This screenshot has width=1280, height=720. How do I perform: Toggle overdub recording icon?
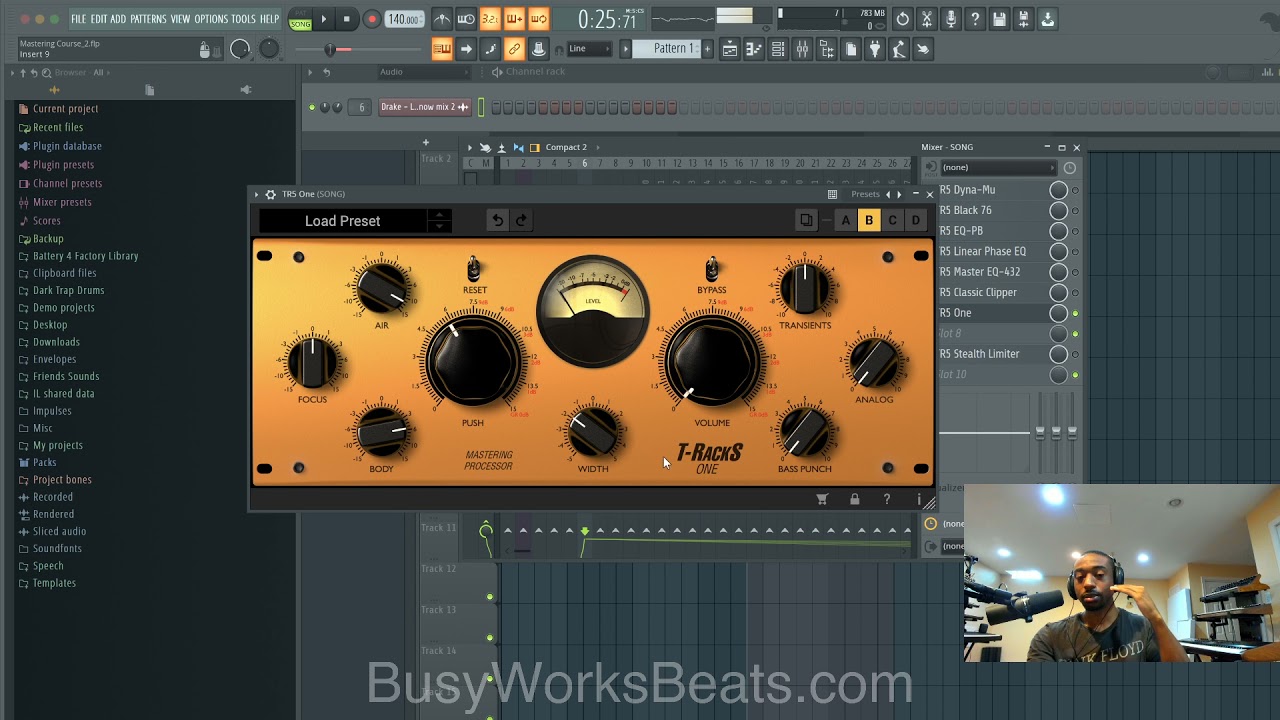pos(514,19)
